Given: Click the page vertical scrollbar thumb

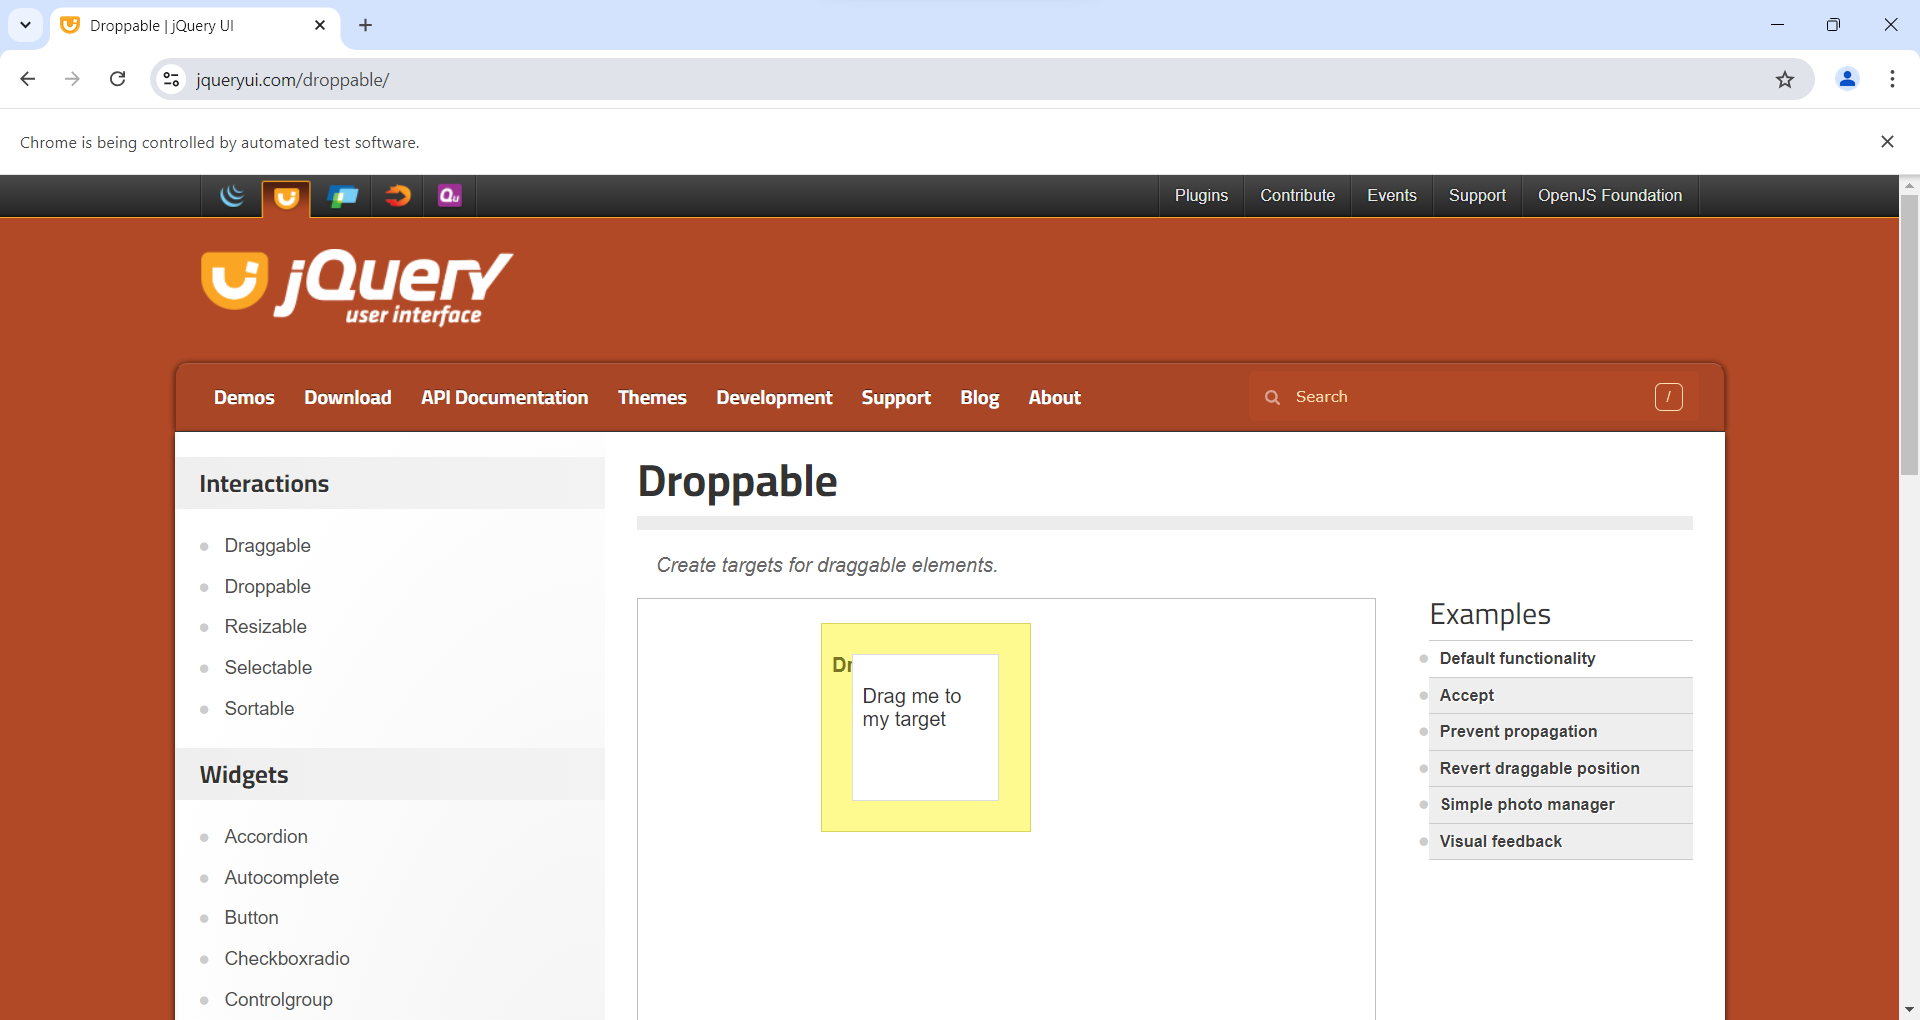Looking at the screenshot, I should [1909, 335].
